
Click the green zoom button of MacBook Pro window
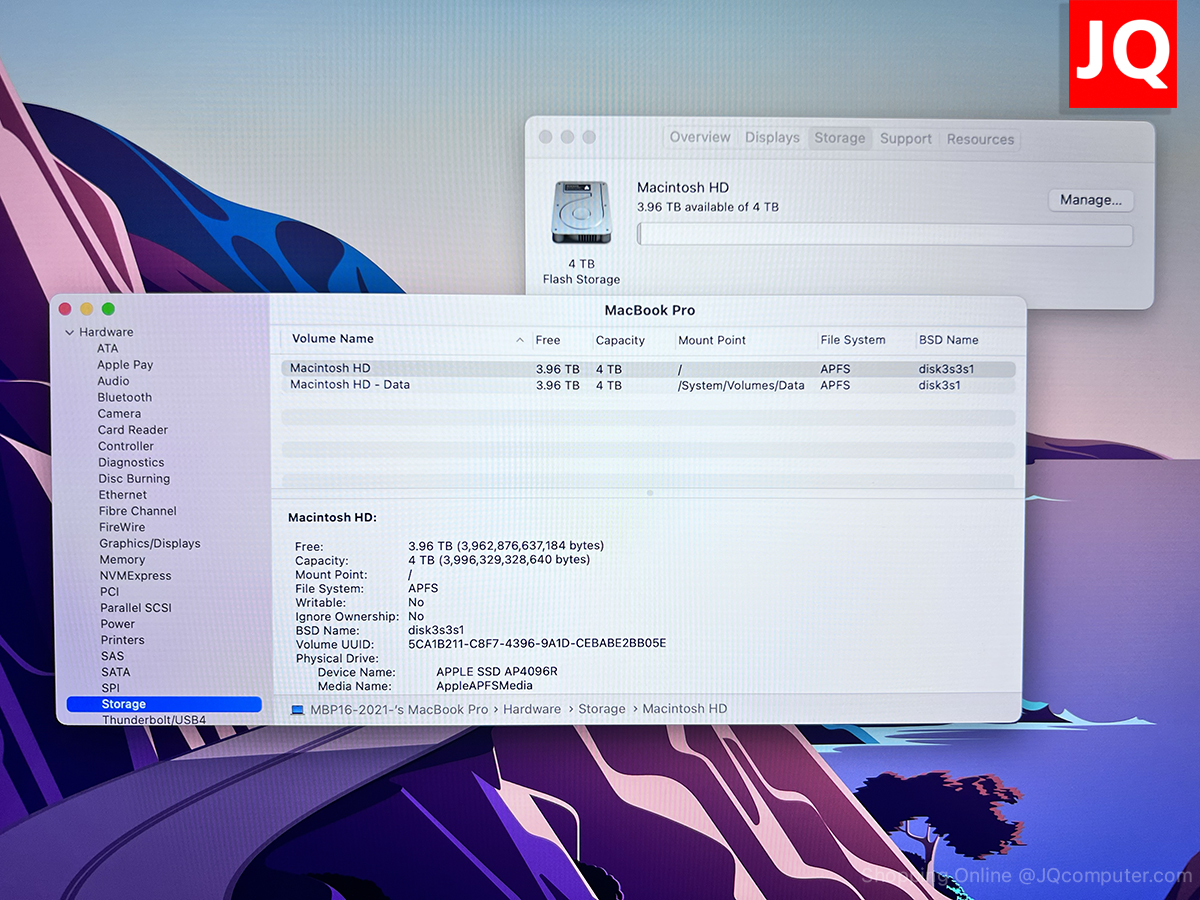pyautogui.click(x=108, y=309)
